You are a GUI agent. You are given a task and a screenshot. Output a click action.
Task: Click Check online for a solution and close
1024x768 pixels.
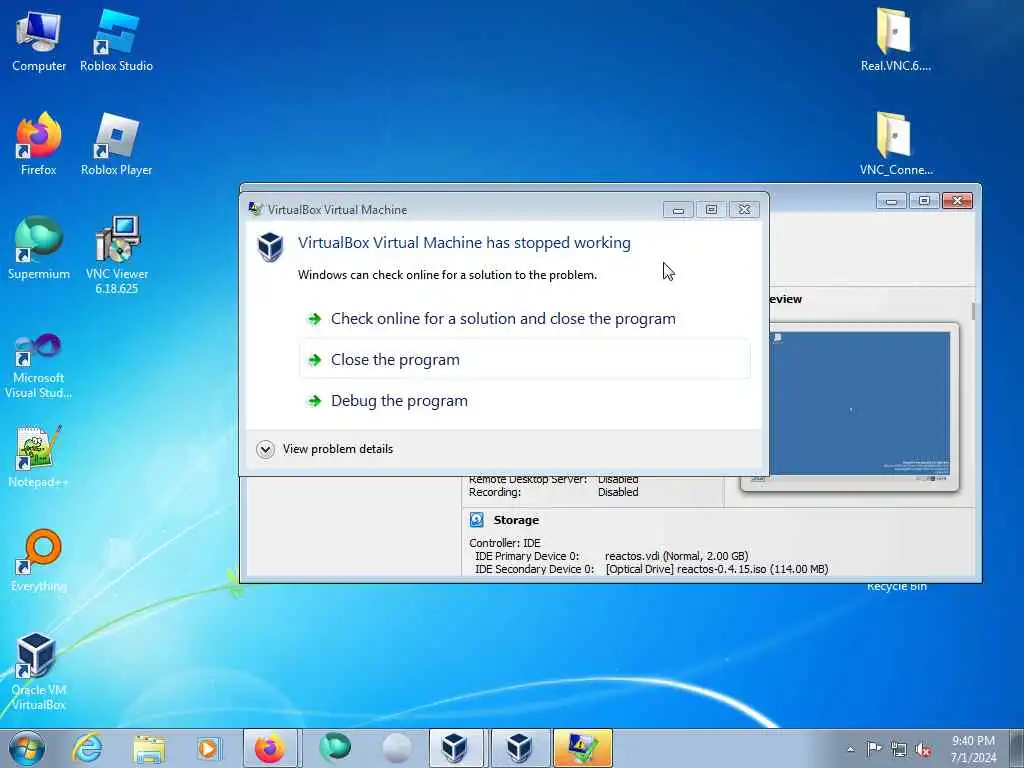tap(525, 319)
